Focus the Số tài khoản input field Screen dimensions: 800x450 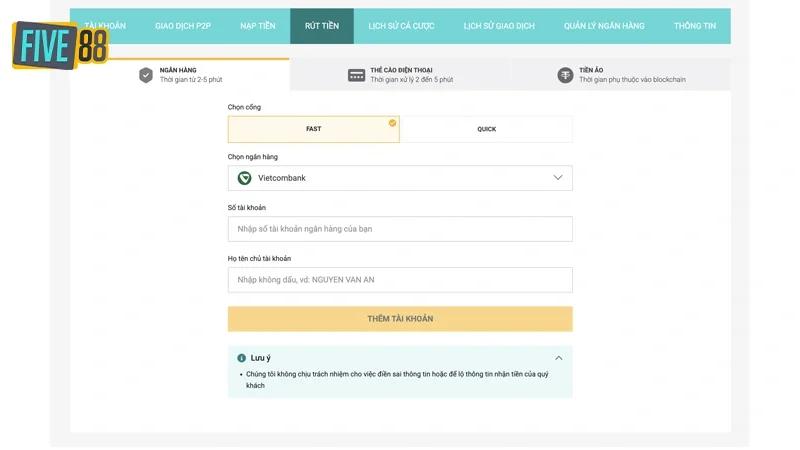[x=400, y=229]
